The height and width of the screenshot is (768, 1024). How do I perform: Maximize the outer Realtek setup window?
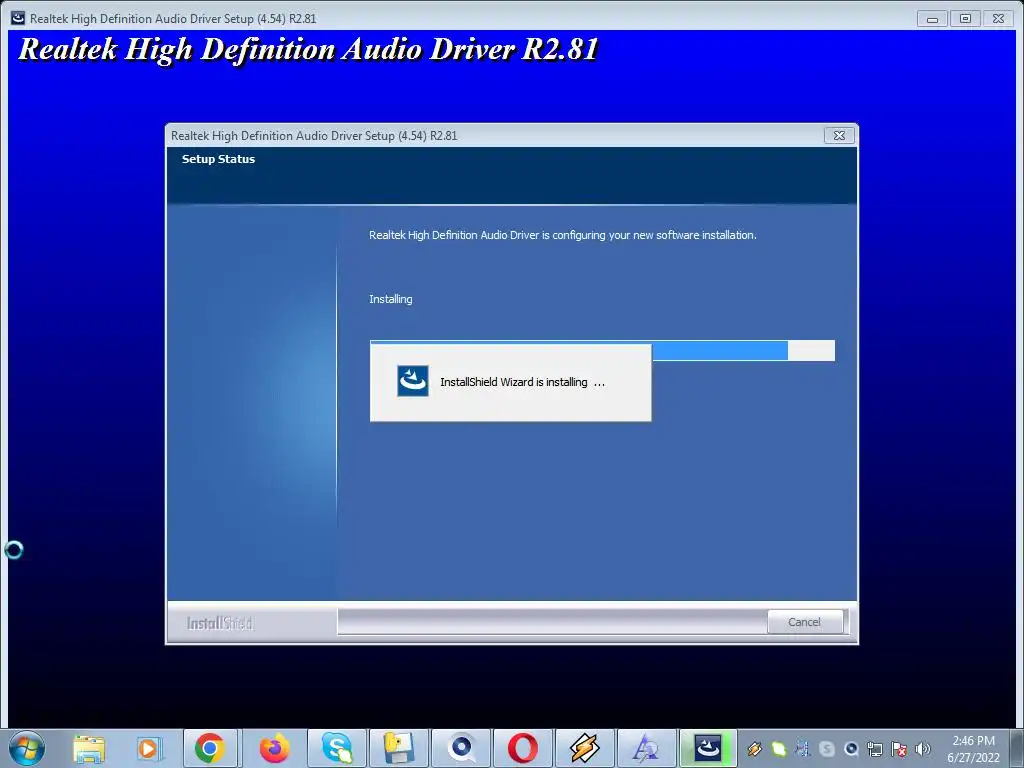(x=965, y=18)
